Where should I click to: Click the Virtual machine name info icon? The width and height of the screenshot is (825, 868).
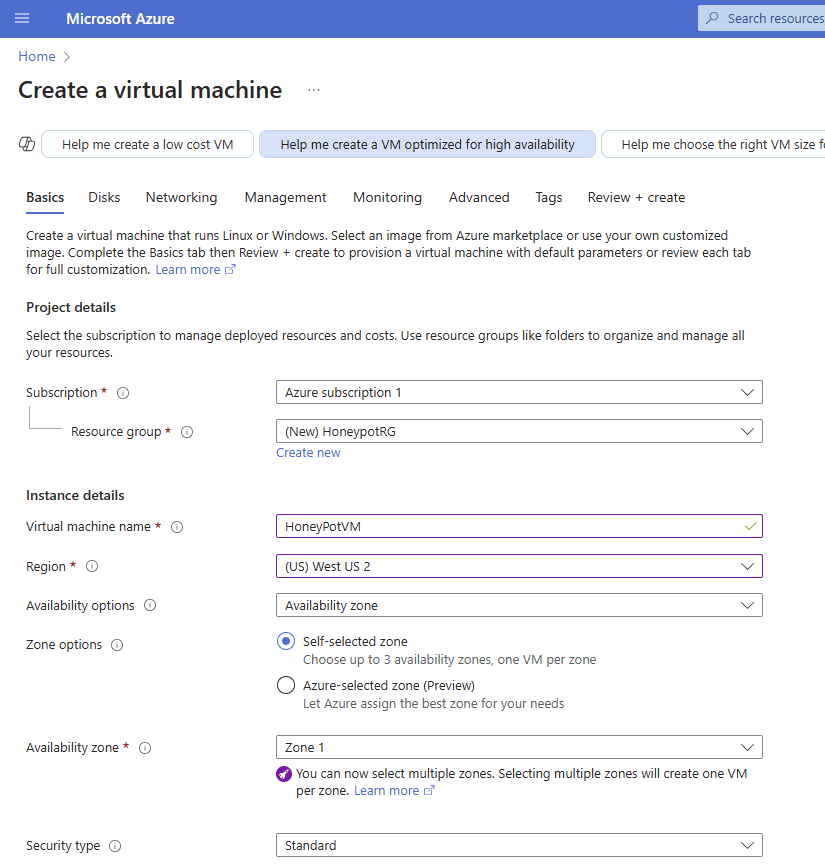coord(177,527)
